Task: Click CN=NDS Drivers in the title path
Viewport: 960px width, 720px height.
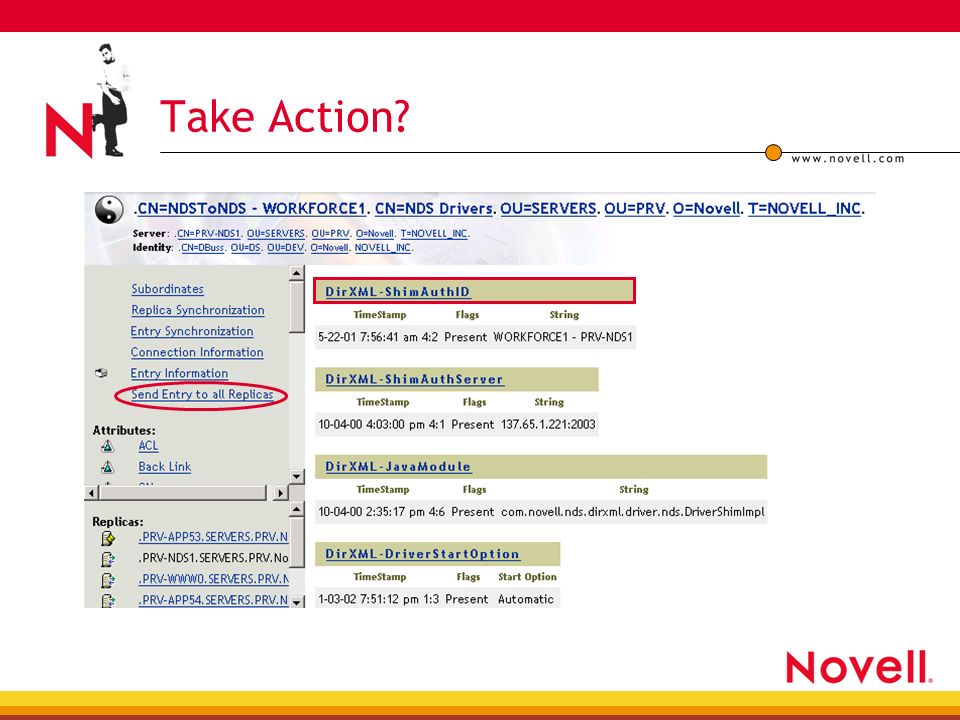Action: pos(433,209)
